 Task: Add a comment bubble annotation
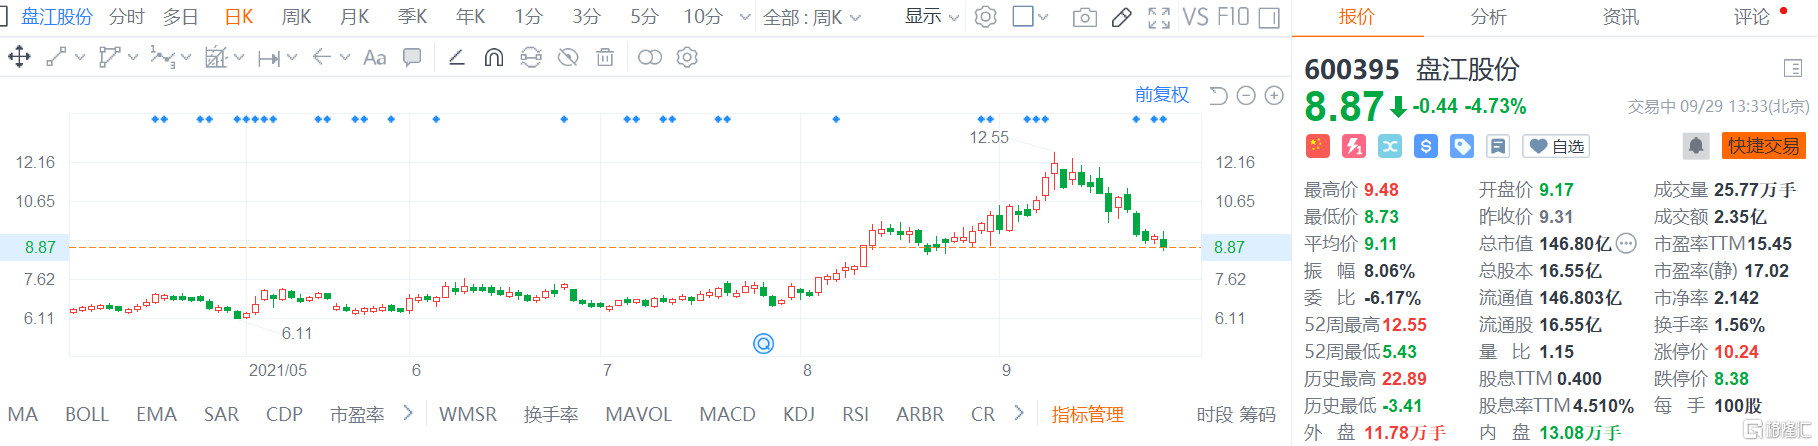point(412,57)
